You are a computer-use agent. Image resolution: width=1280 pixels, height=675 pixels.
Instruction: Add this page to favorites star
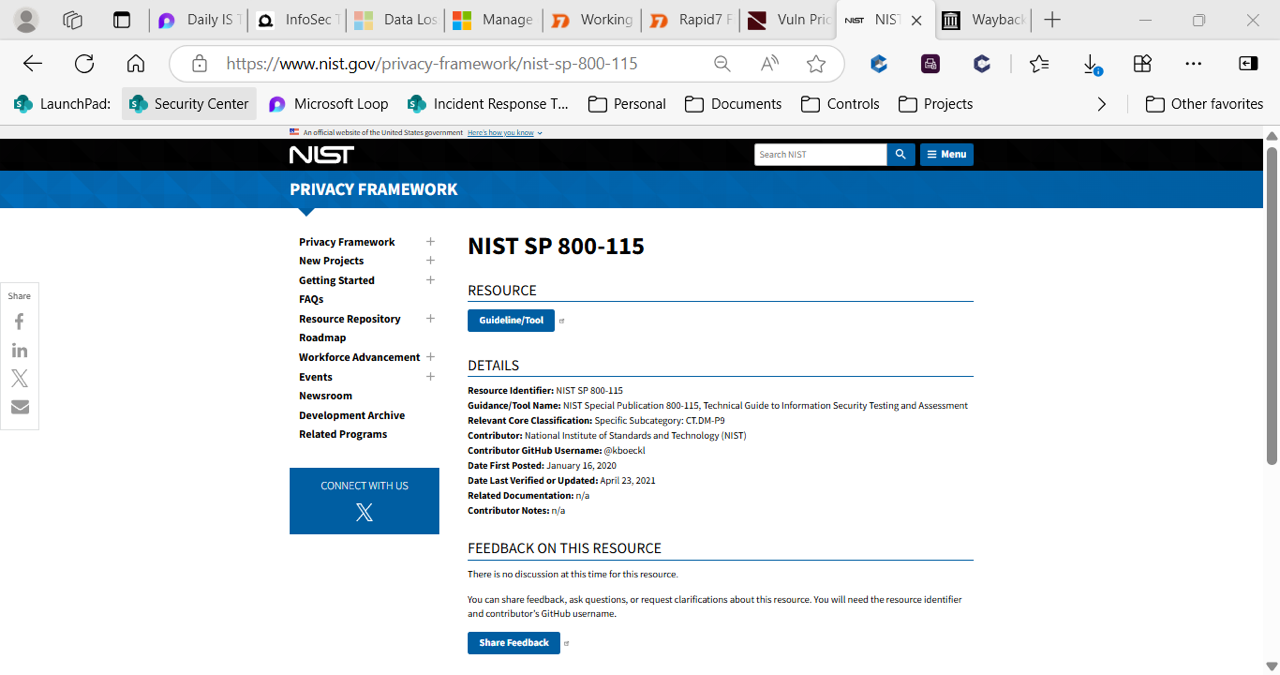[x=816, y=64]
